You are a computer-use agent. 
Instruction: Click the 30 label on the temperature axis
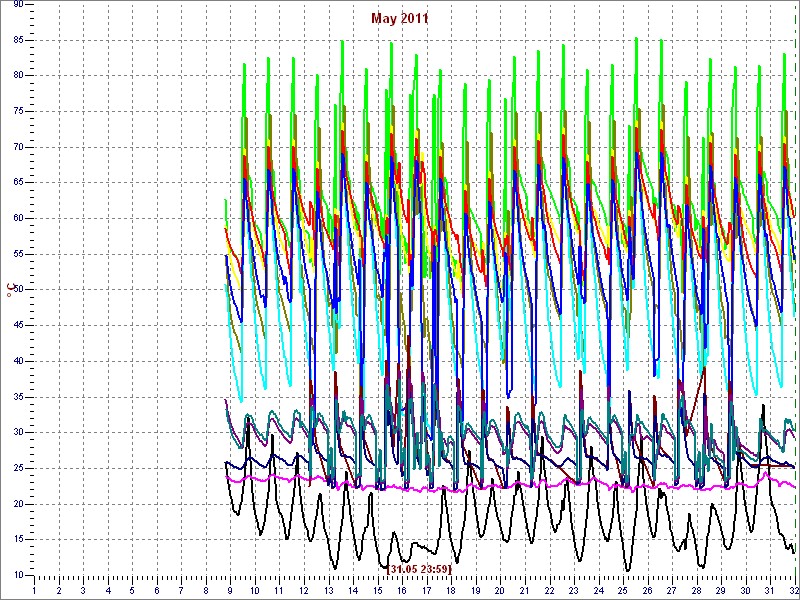[18, 433]
